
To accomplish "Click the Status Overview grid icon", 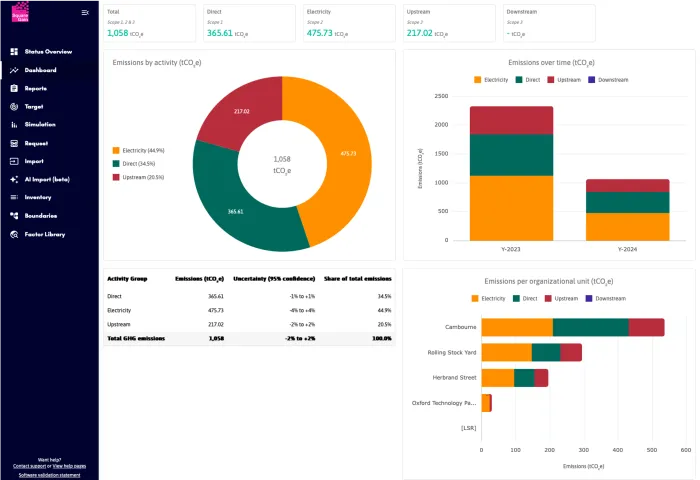I will click(x=14, y=52).
